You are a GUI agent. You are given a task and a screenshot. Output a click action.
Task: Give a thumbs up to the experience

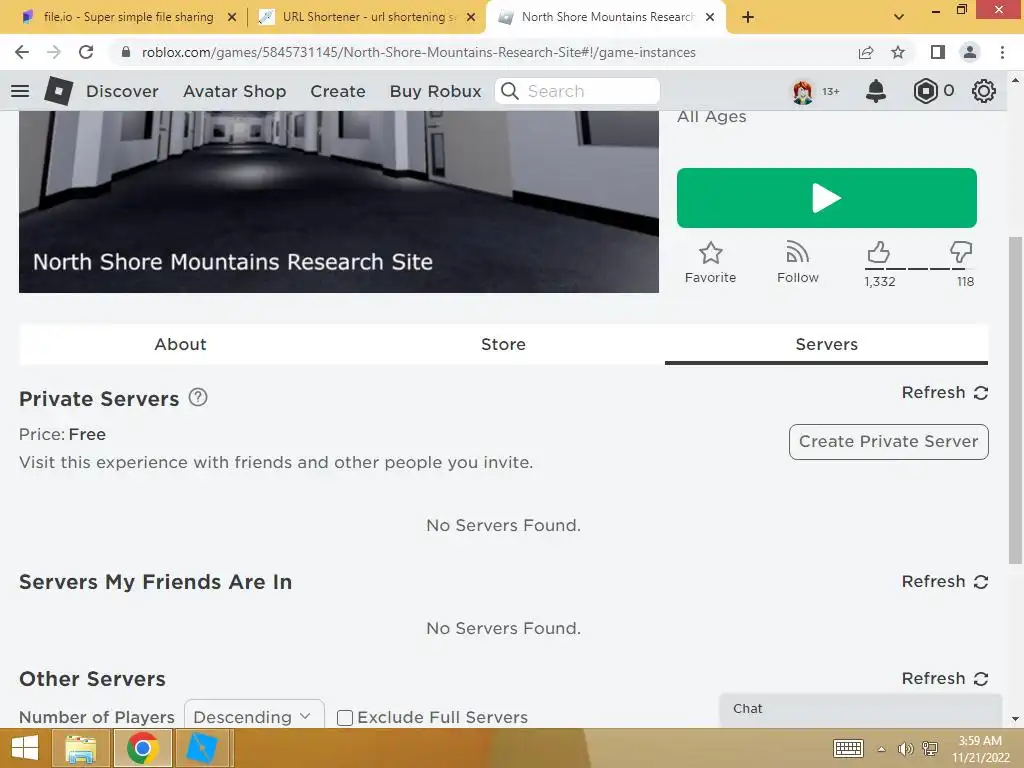[878, 252]
